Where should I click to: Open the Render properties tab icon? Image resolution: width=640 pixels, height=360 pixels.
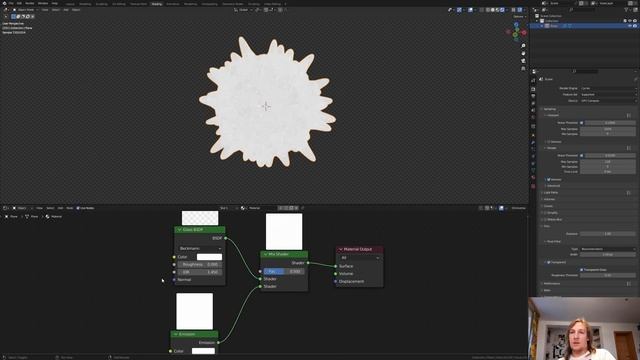[533, 89]
